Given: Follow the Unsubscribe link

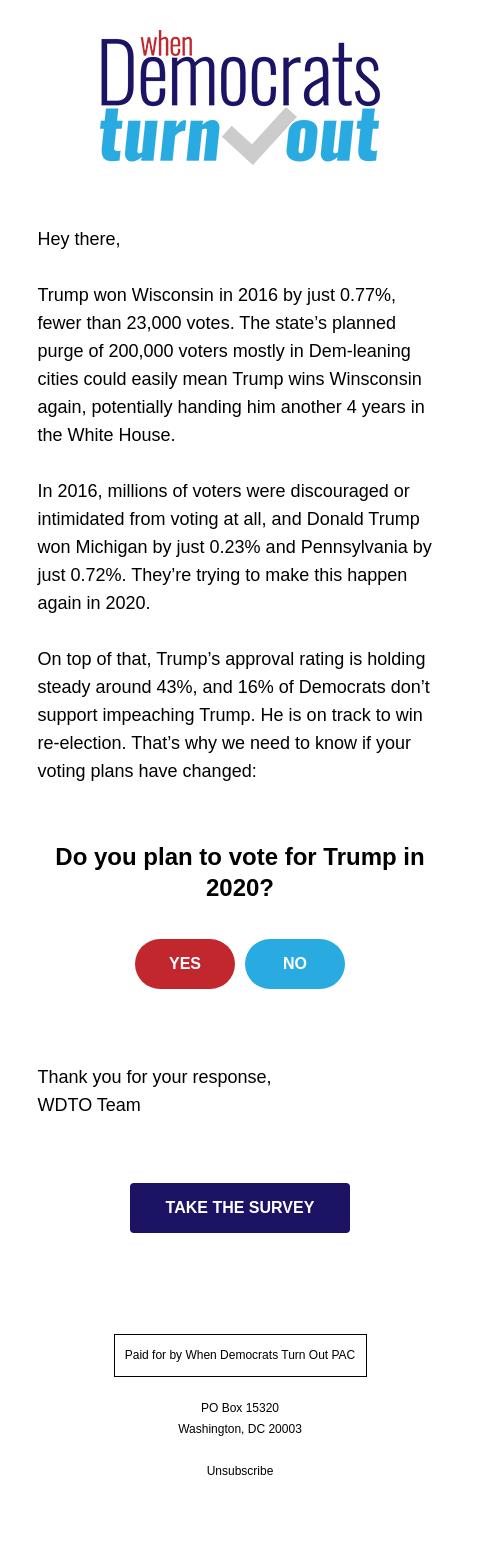Looking at the screenshot, I should 240,1471.
